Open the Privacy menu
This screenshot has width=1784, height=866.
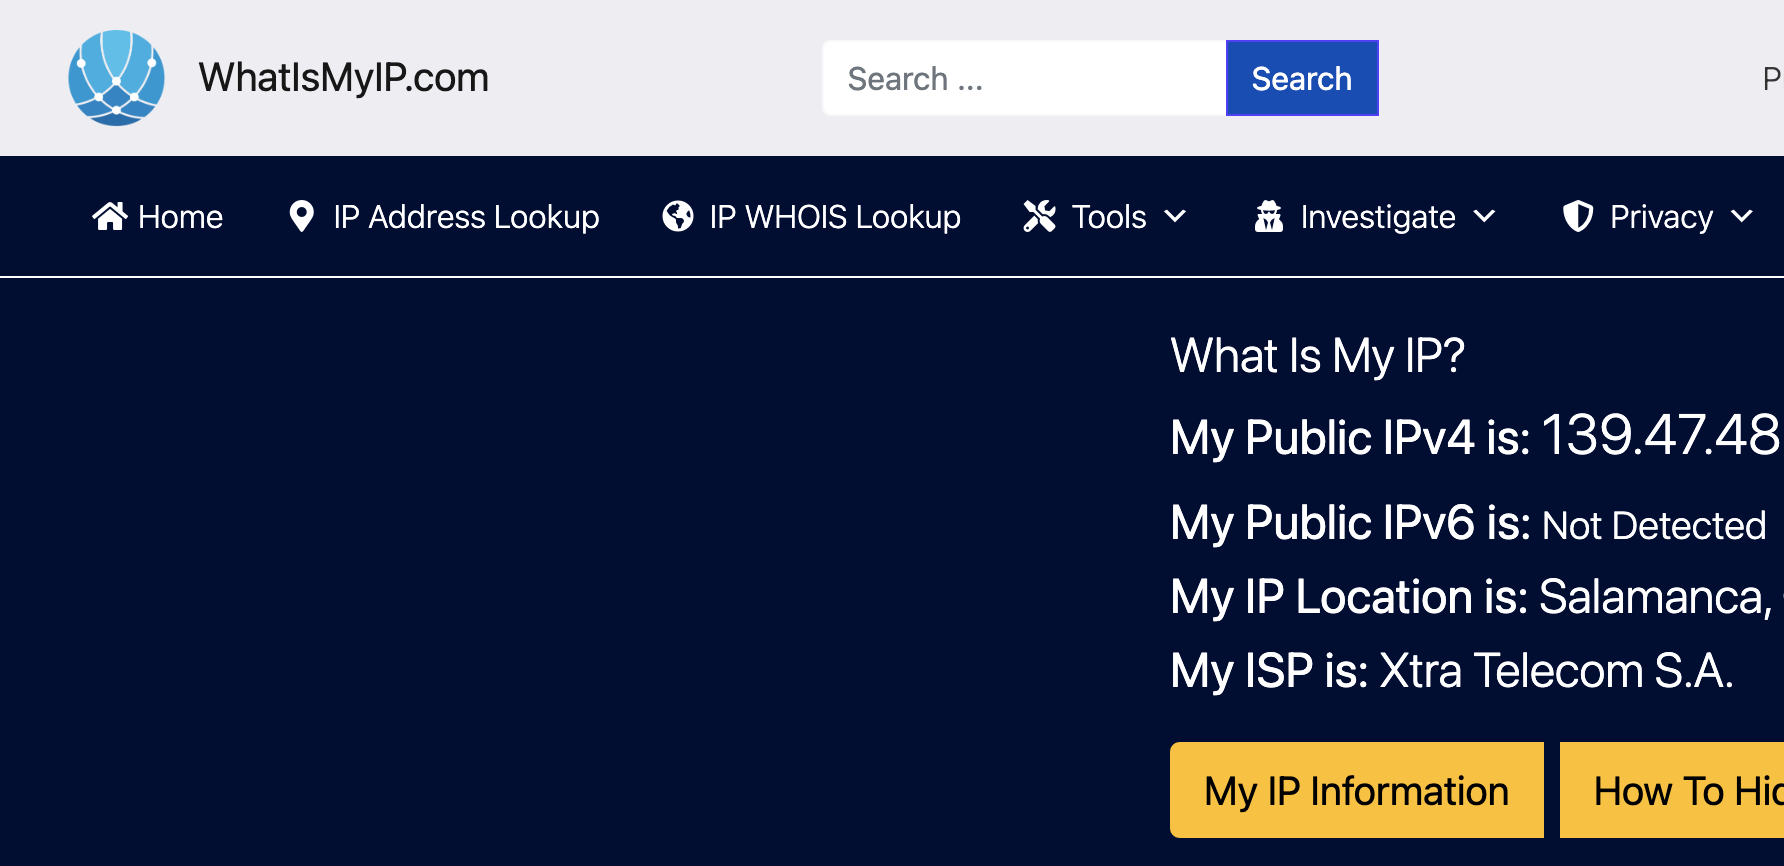click(1661, 217)
